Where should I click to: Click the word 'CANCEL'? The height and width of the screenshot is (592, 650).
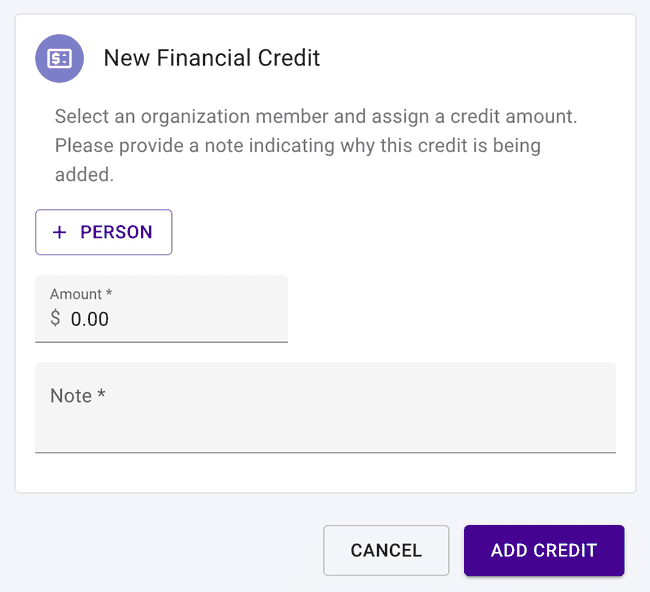(x=386, y=550)
